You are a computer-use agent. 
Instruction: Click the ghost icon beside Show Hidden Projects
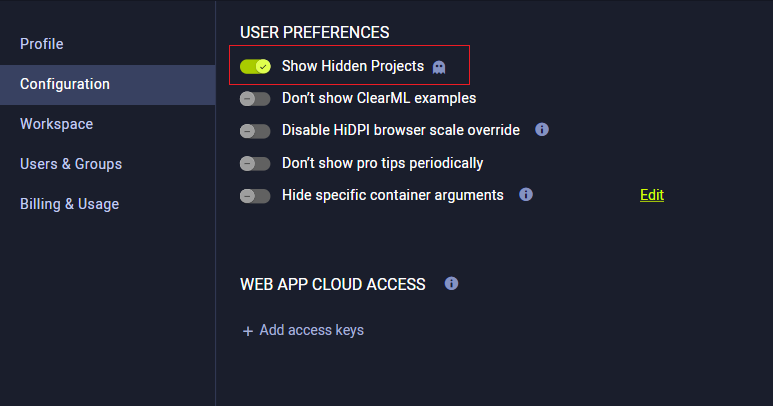[x=438, y=67]
